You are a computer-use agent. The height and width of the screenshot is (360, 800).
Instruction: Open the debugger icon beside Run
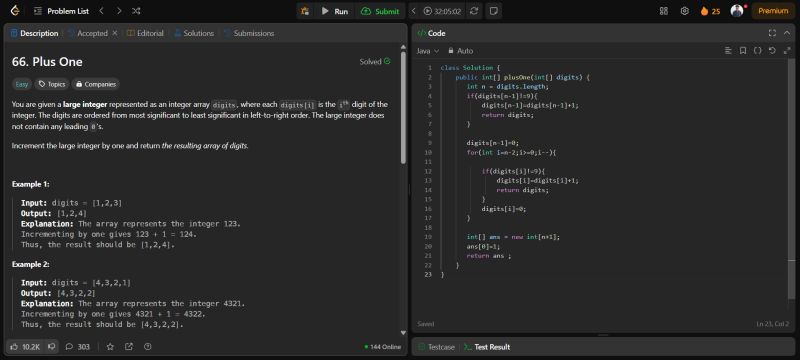pyautogui.click(x=305, y=11)
